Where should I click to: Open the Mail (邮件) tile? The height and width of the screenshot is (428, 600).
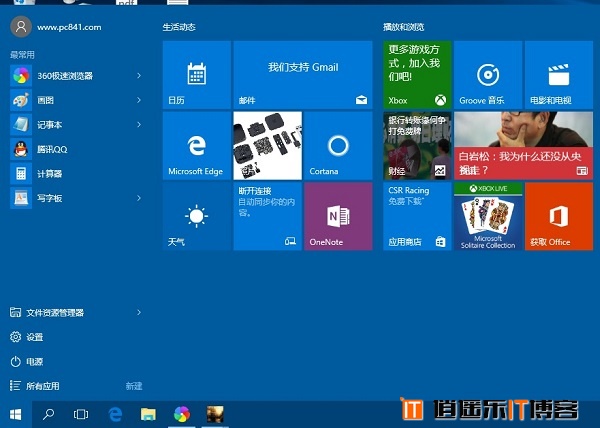[x=303, y=75]
